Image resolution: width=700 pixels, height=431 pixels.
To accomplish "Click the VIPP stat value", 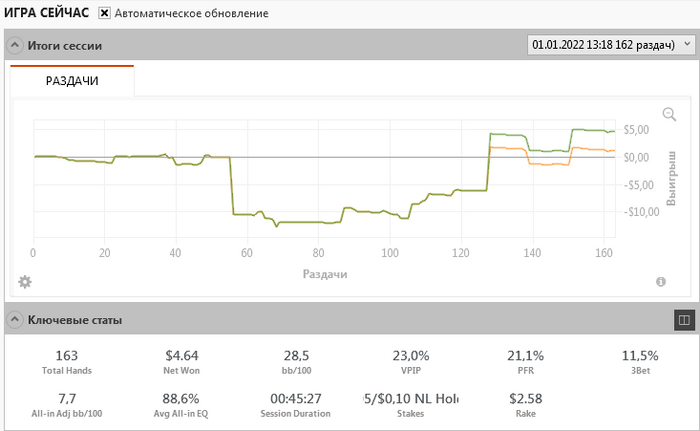I will pyautogui.click(x=411, y=355).
